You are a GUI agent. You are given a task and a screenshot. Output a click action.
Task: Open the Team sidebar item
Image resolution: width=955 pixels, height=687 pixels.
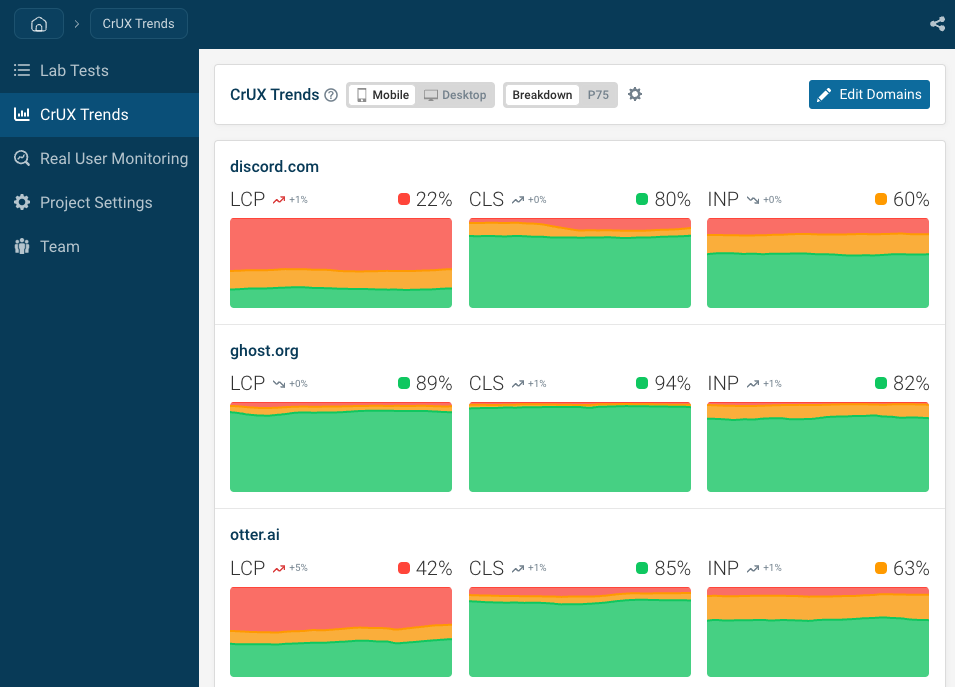coord(99,246)
